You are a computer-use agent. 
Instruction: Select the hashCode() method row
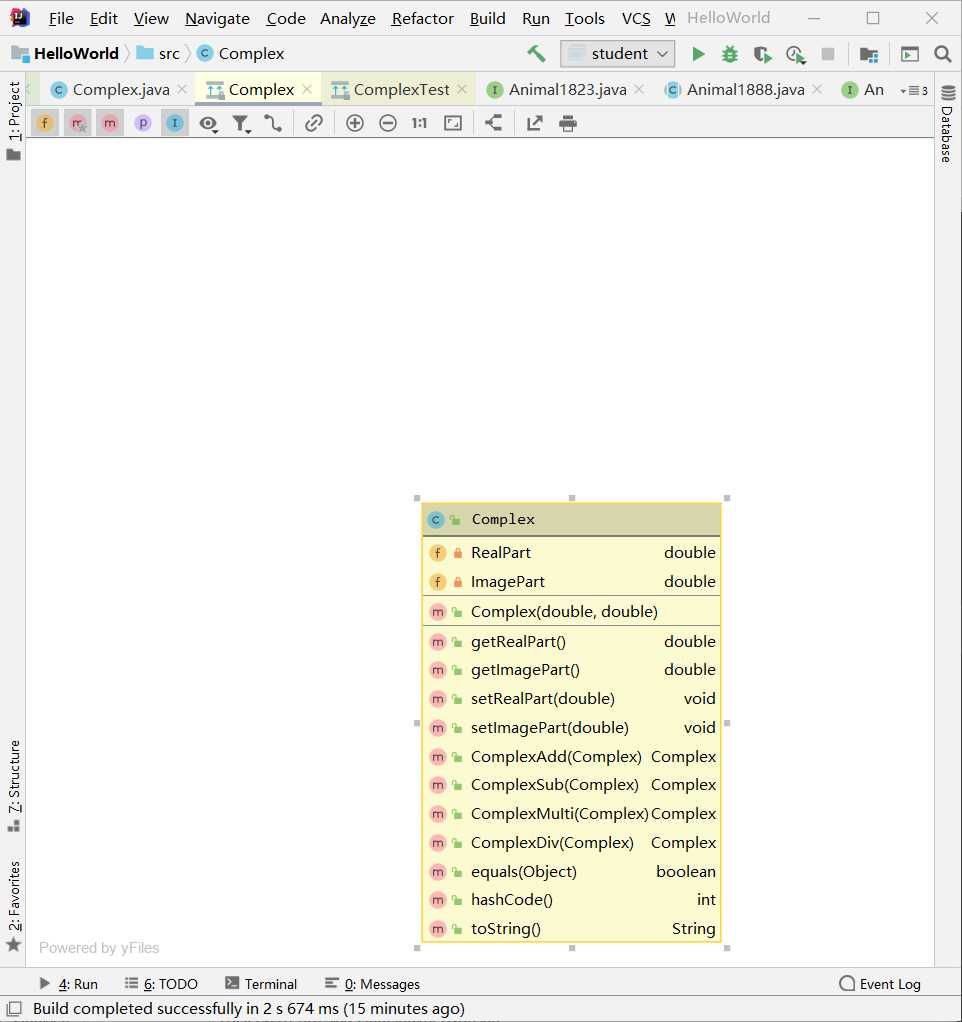(x=571, y=899)
